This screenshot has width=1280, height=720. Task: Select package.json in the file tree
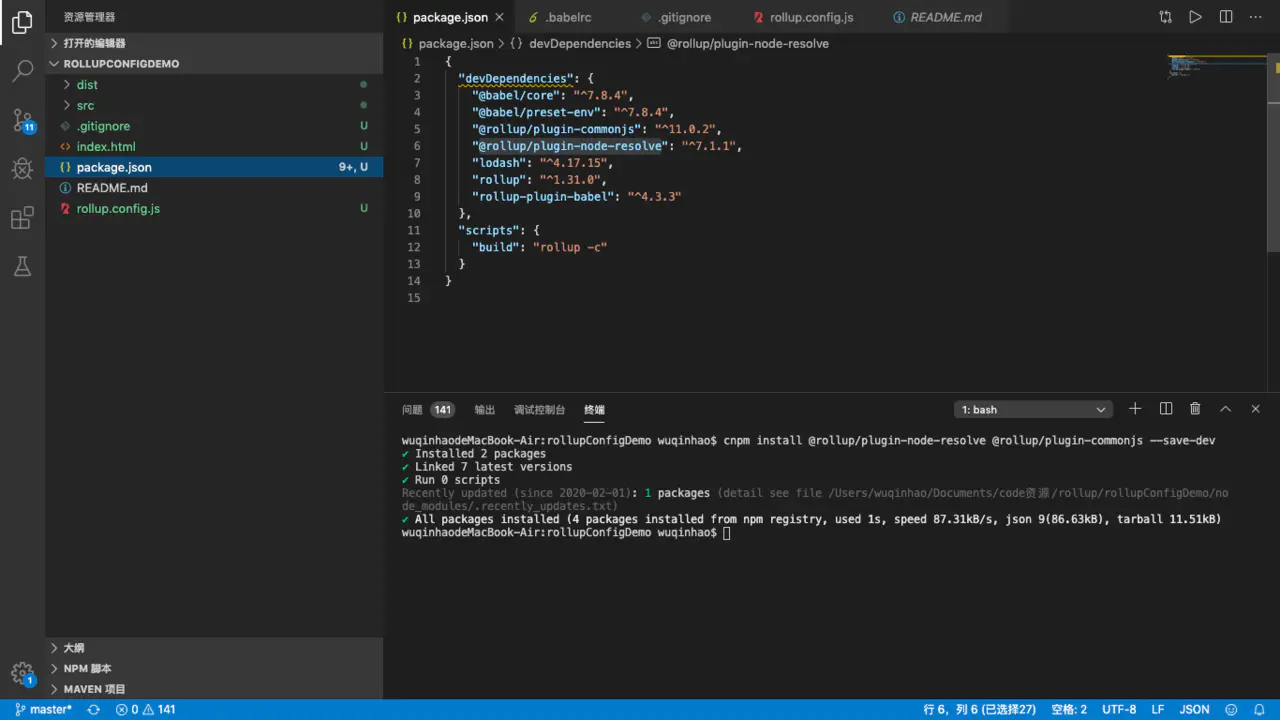coord(214,167)
